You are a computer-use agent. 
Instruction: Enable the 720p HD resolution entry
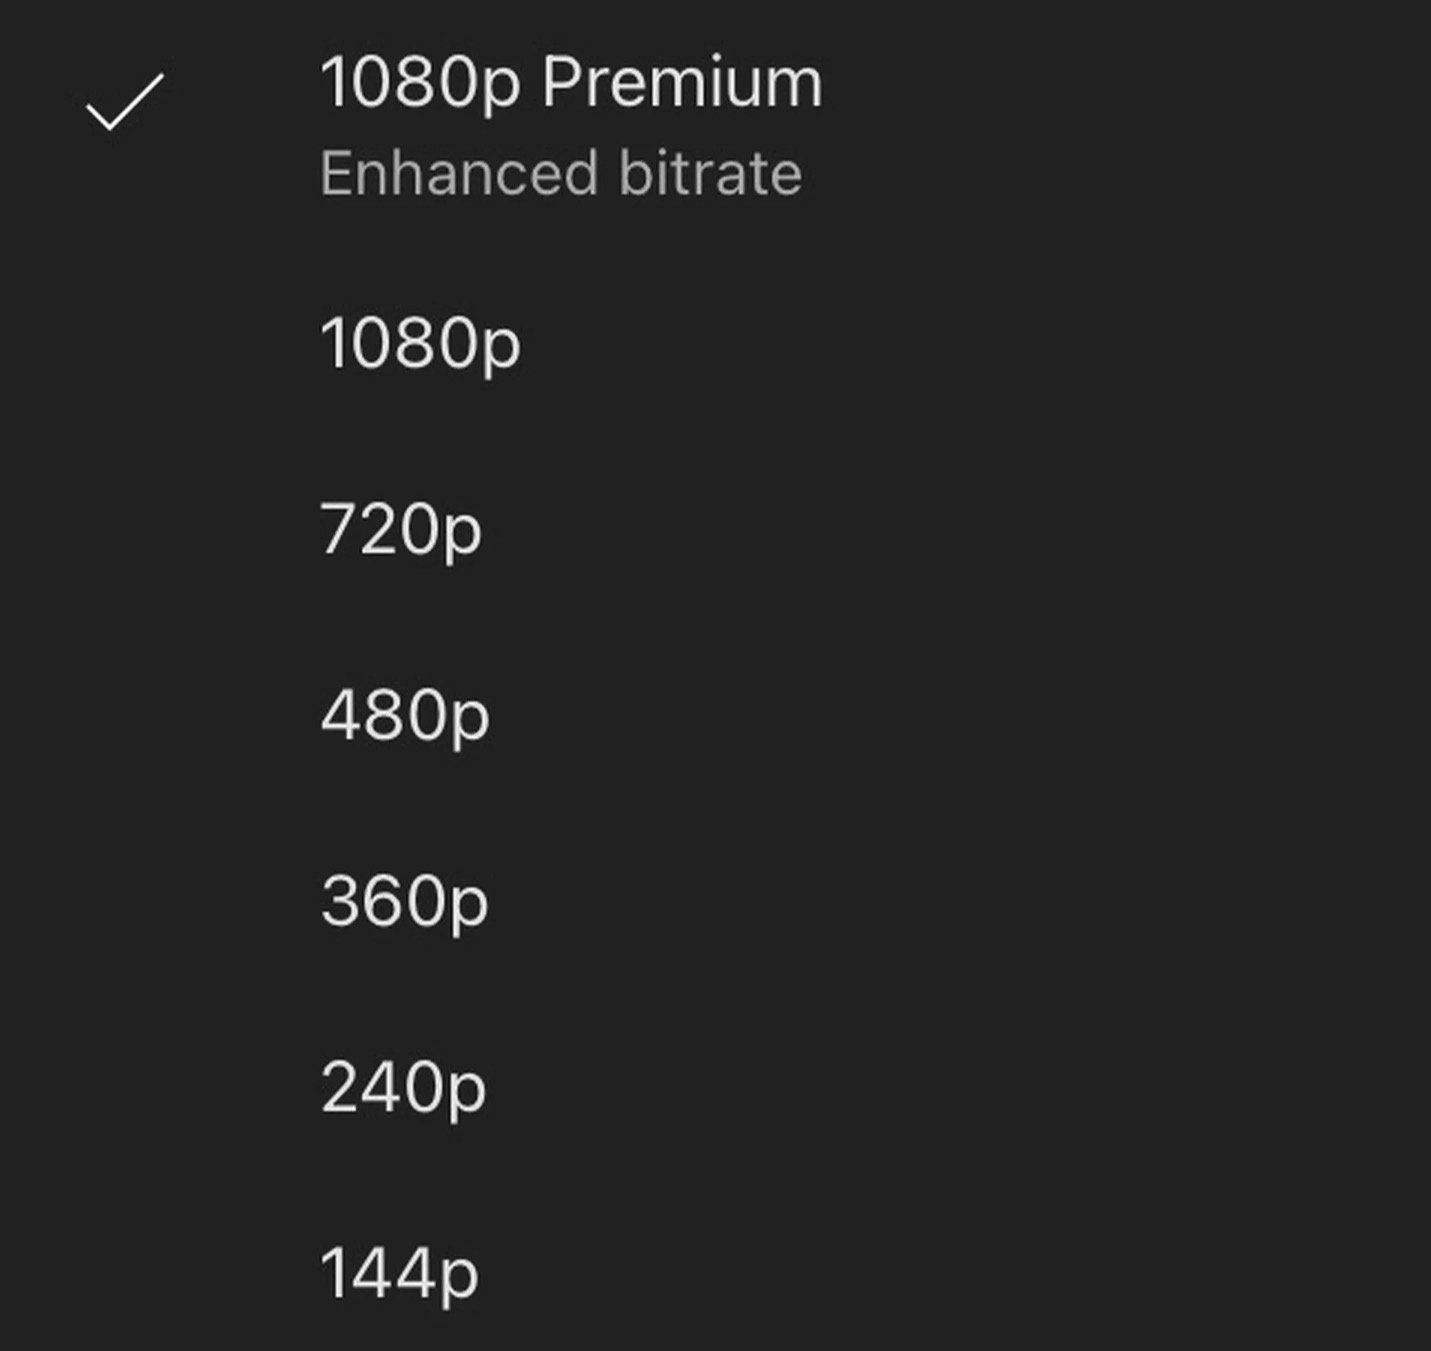tap(400, 530)
